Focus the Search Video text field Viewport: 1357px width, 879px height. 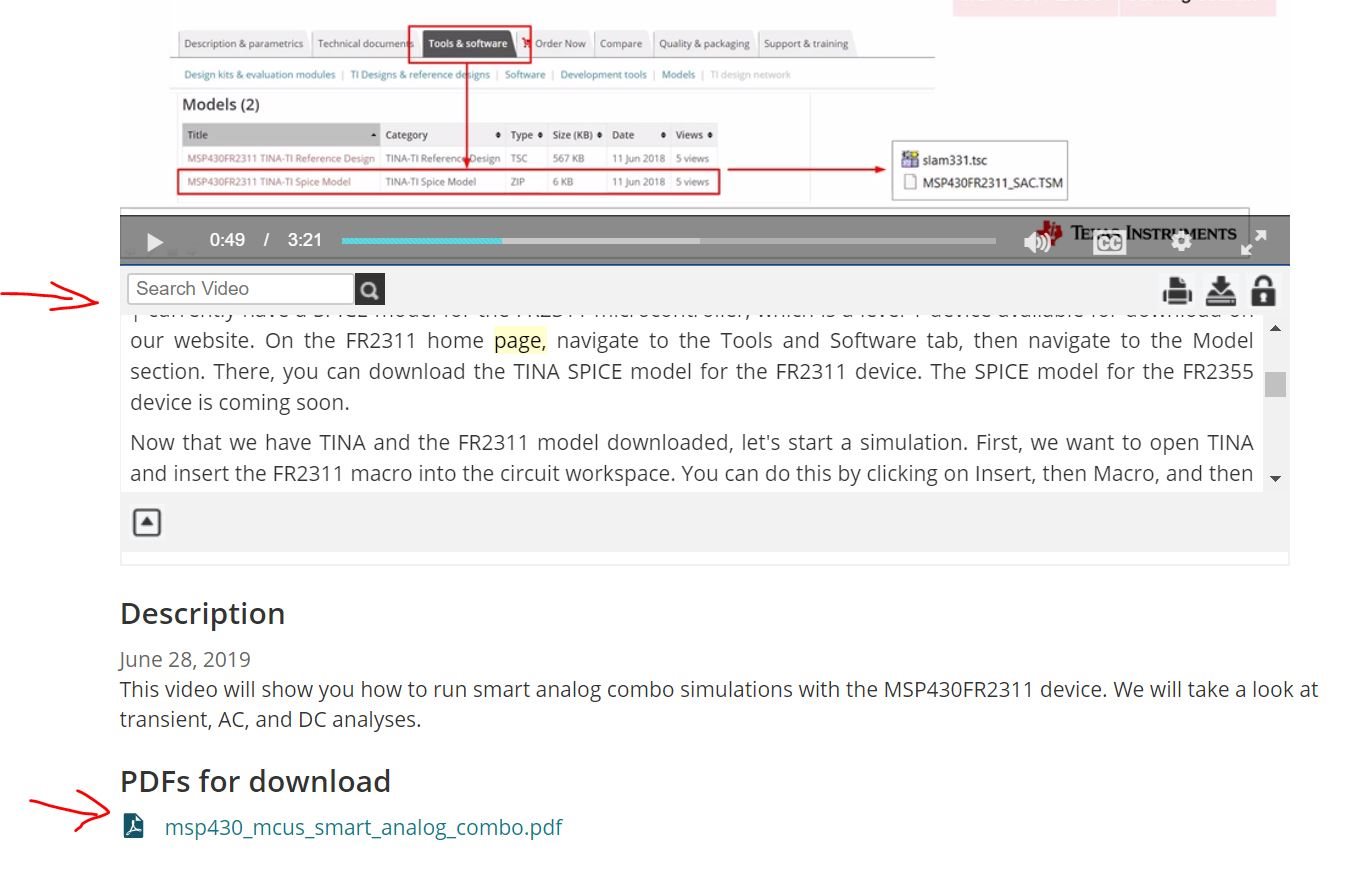[x=241, y=289]
